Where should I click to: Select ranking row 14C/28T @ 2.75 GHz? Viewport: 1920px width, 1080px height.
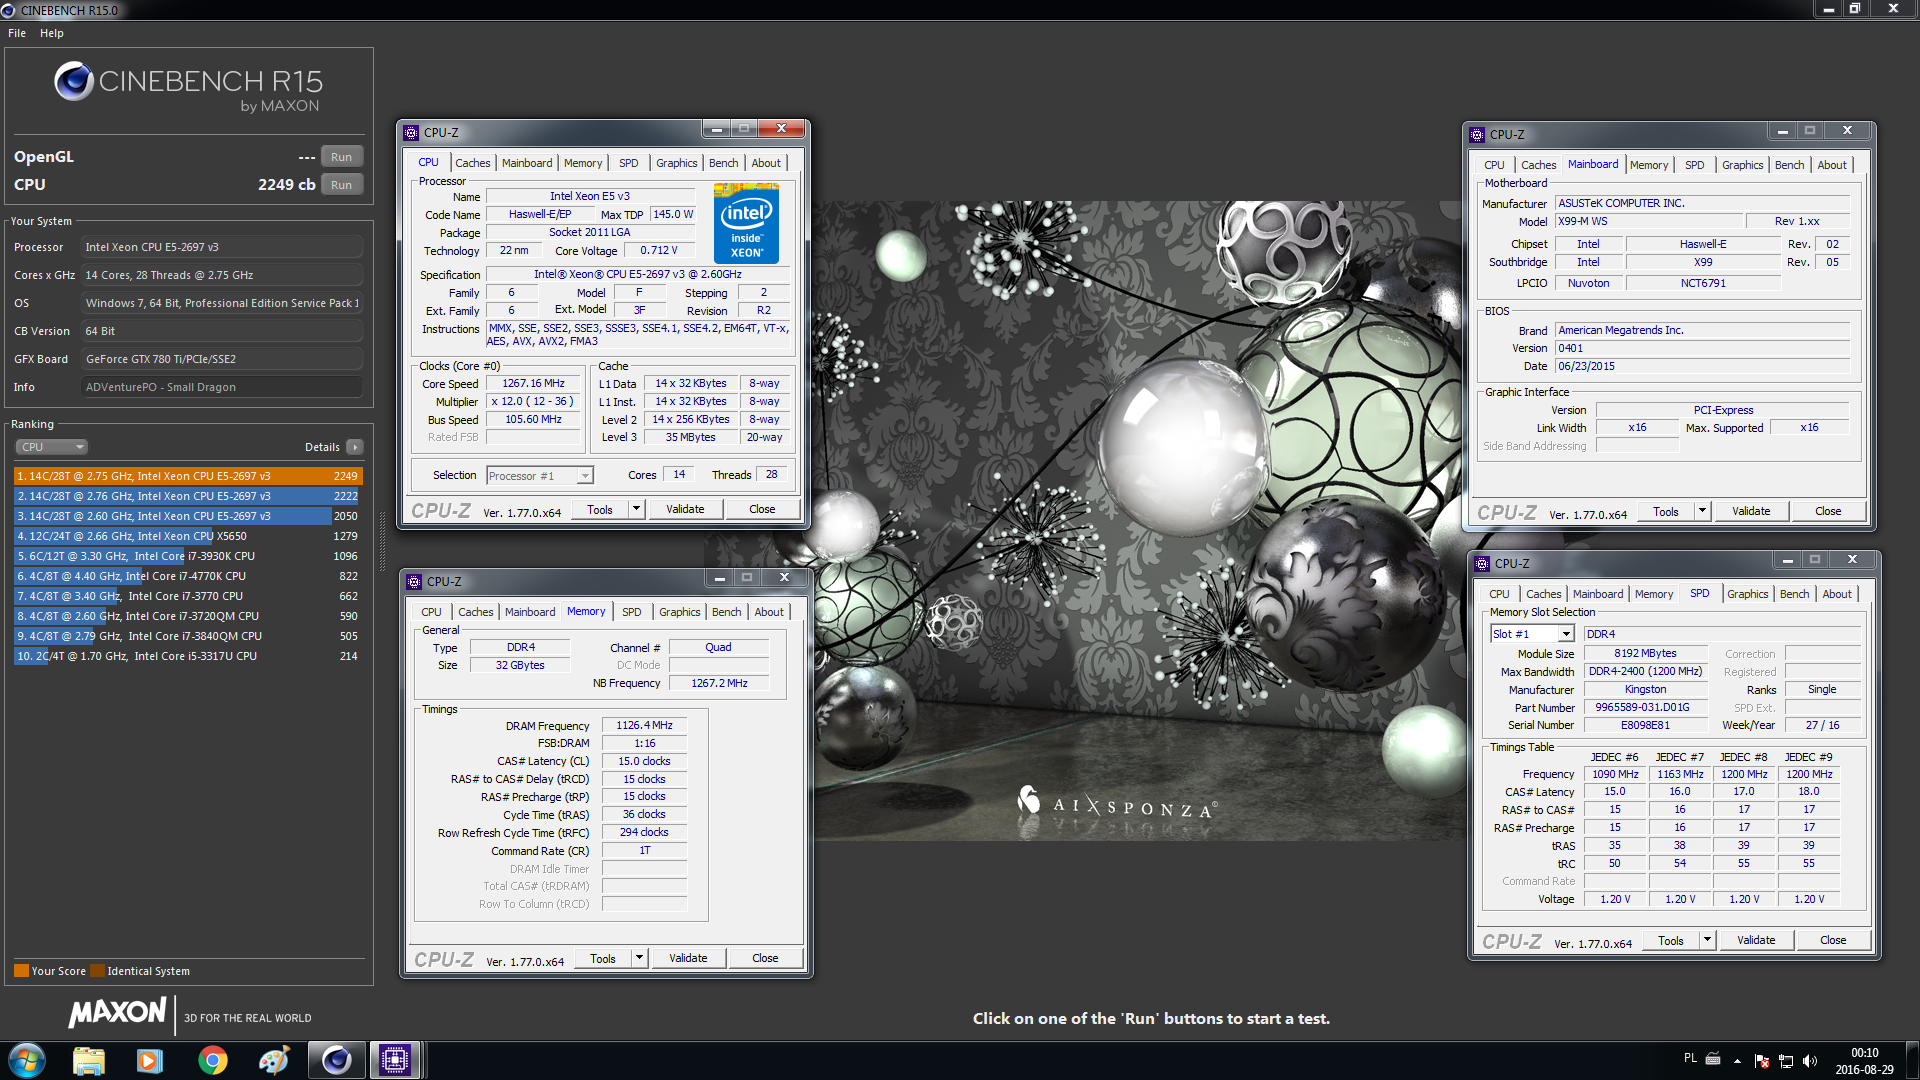(188, 476)
